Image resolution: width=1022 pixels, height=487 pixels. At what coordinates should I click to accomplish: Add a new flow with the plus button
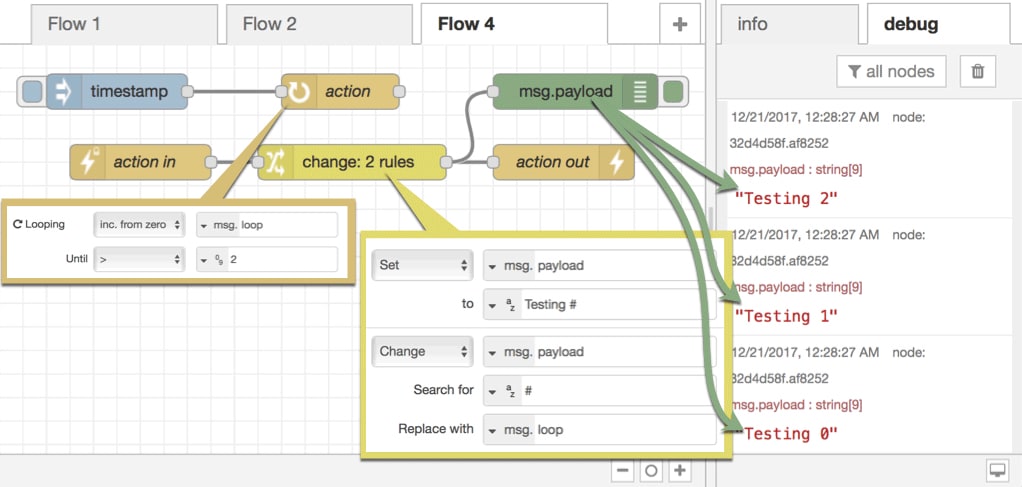click(x=680, y=25)
